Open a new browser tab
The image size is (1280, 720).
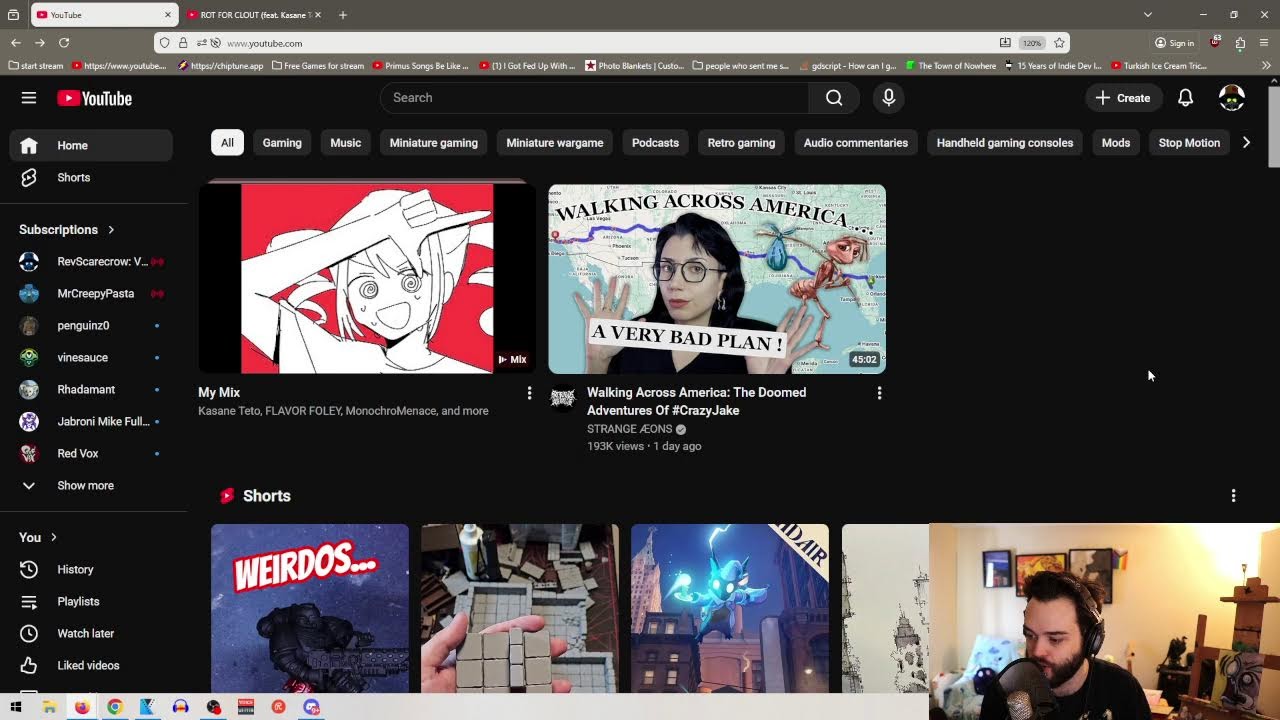pyautogui.click(x=342, y=15)
